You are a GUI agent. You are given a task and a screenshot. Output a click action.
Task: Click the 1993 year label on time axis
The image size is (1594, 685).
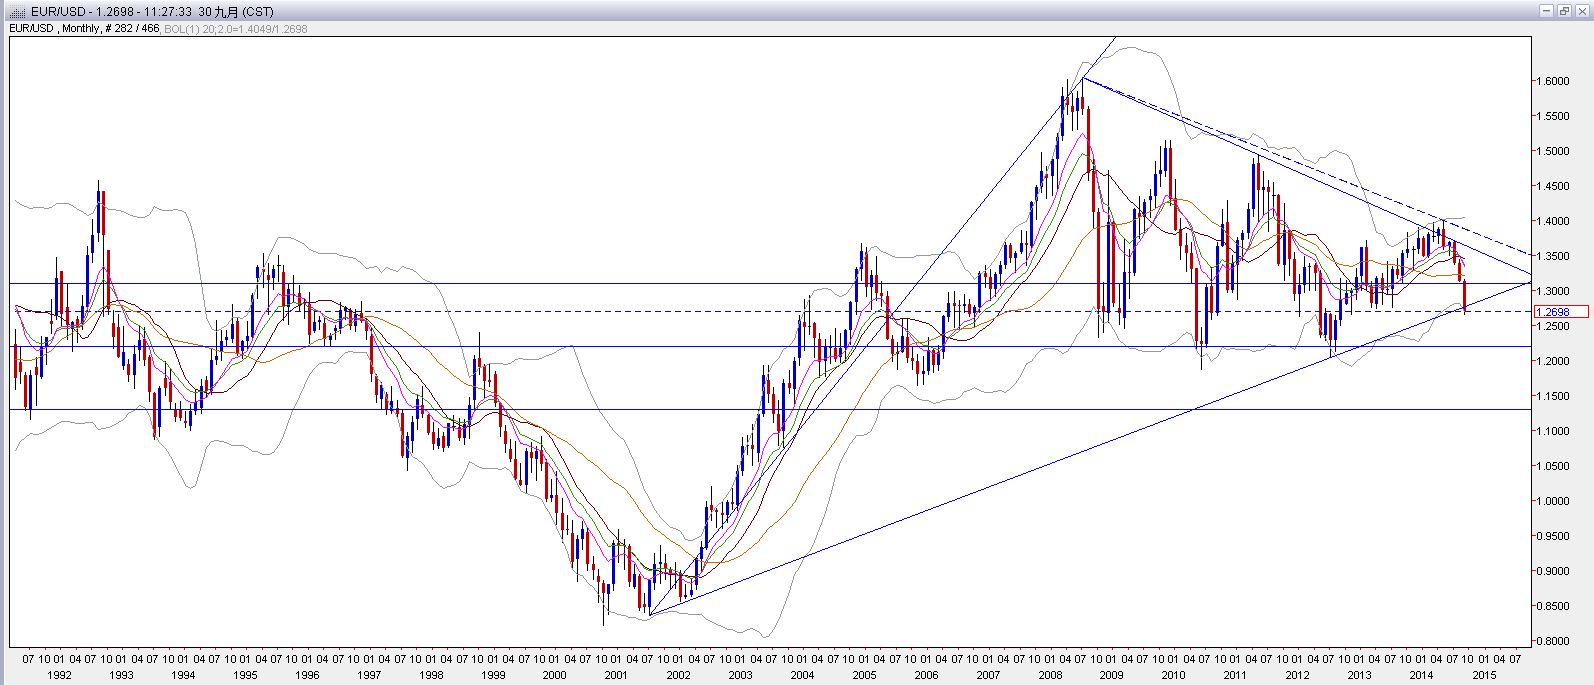tap(121, 675)
